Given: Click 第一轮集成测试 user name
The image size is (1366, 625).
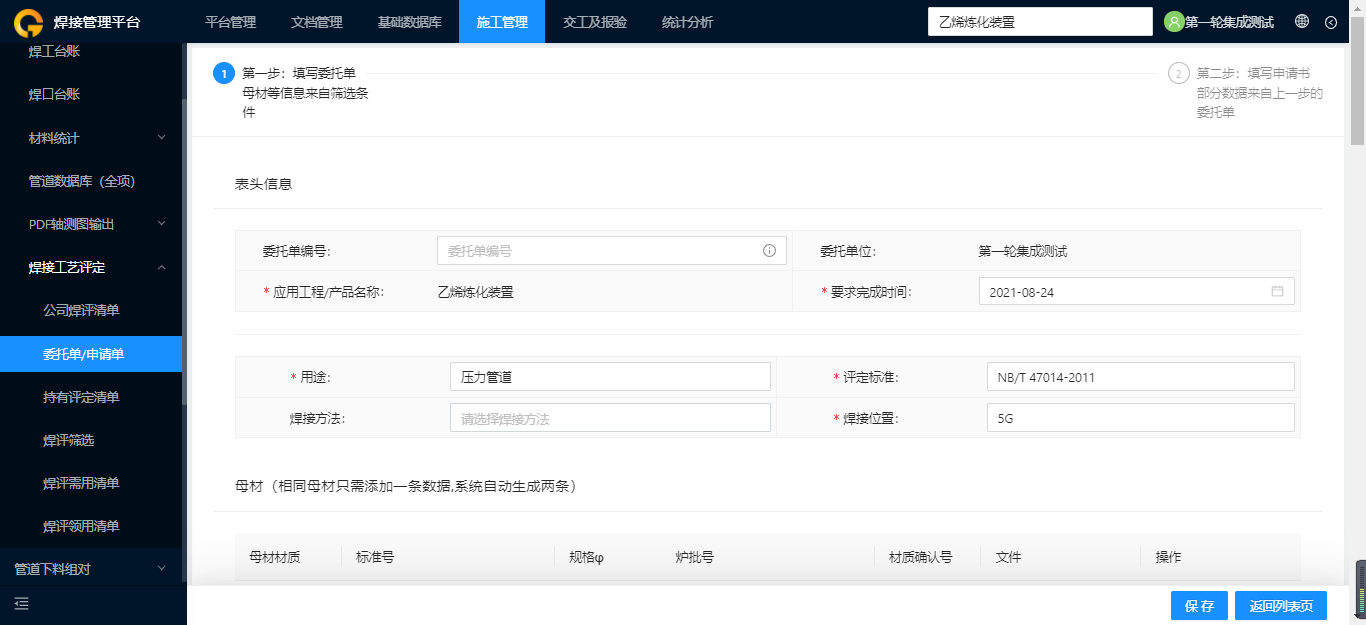Looking at the screenshot, I should (1229, 22).
